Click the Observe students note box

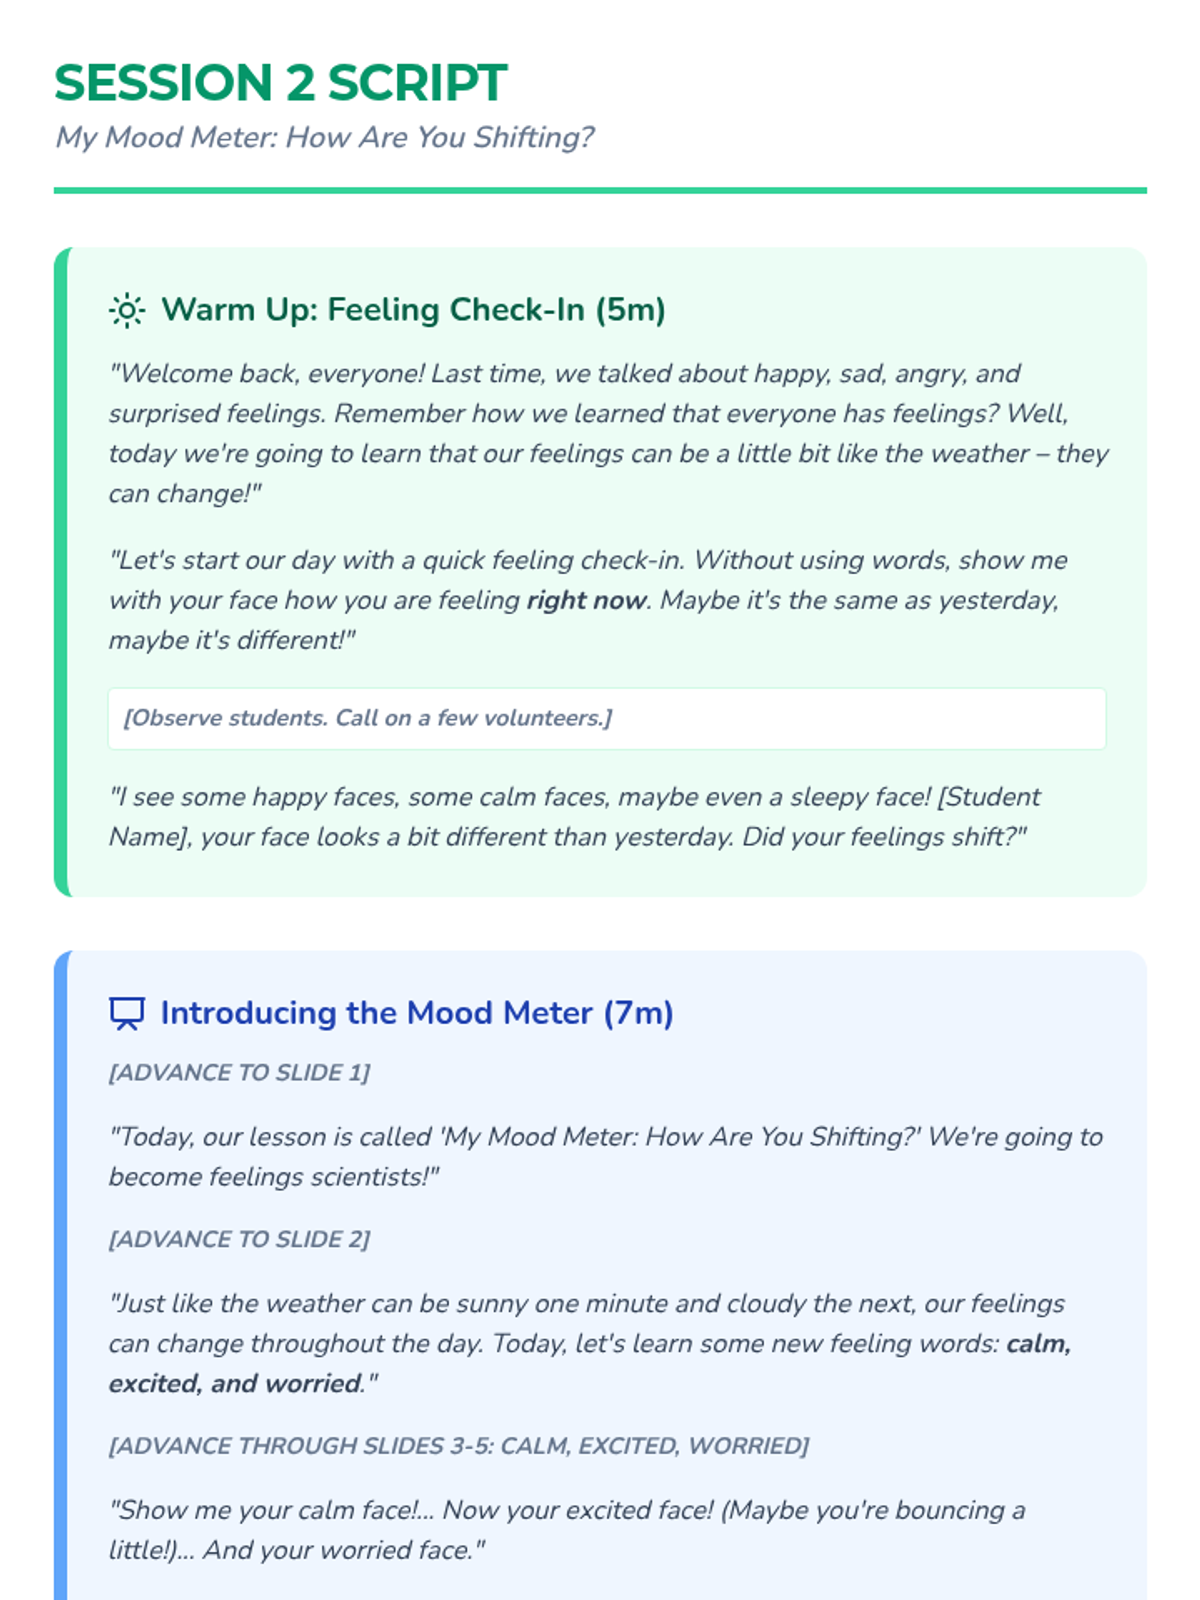[606, 718]
